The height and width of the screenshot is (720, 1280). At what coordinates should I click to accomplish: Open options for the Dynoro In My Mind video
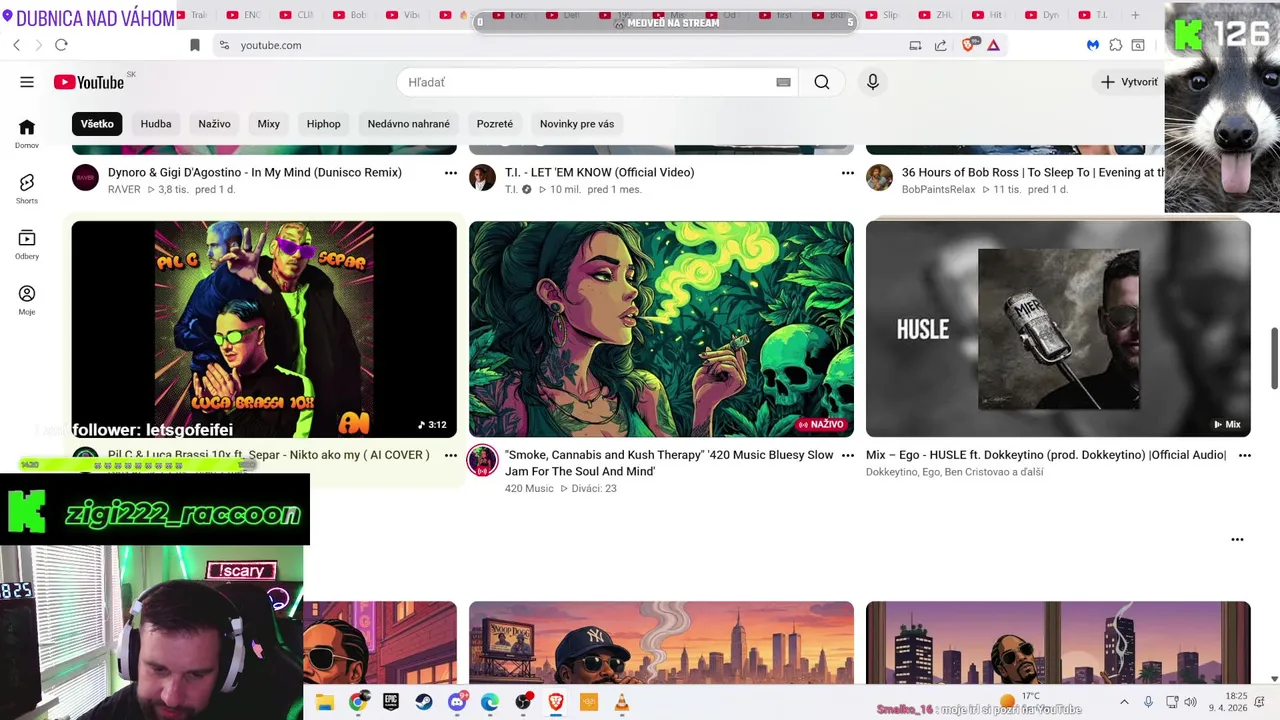(x=451, y=173)
